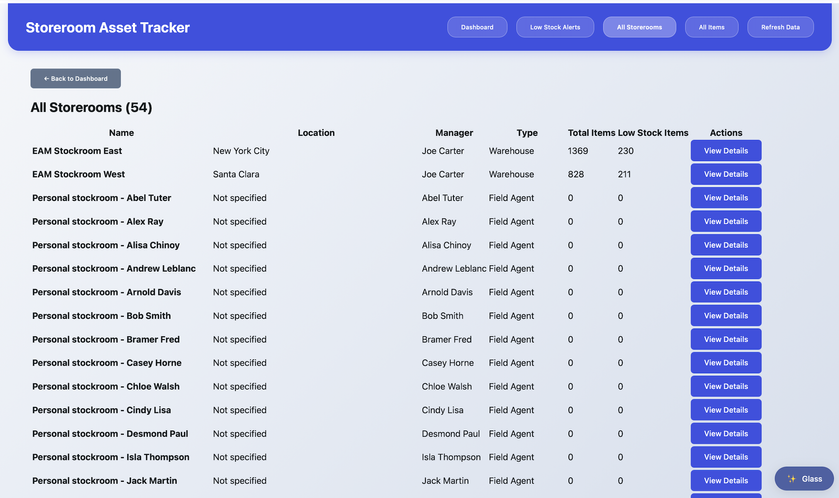The image size is (839, 498).
Task: Select the All Storerooms nav tab
Action: coord(639,27)
